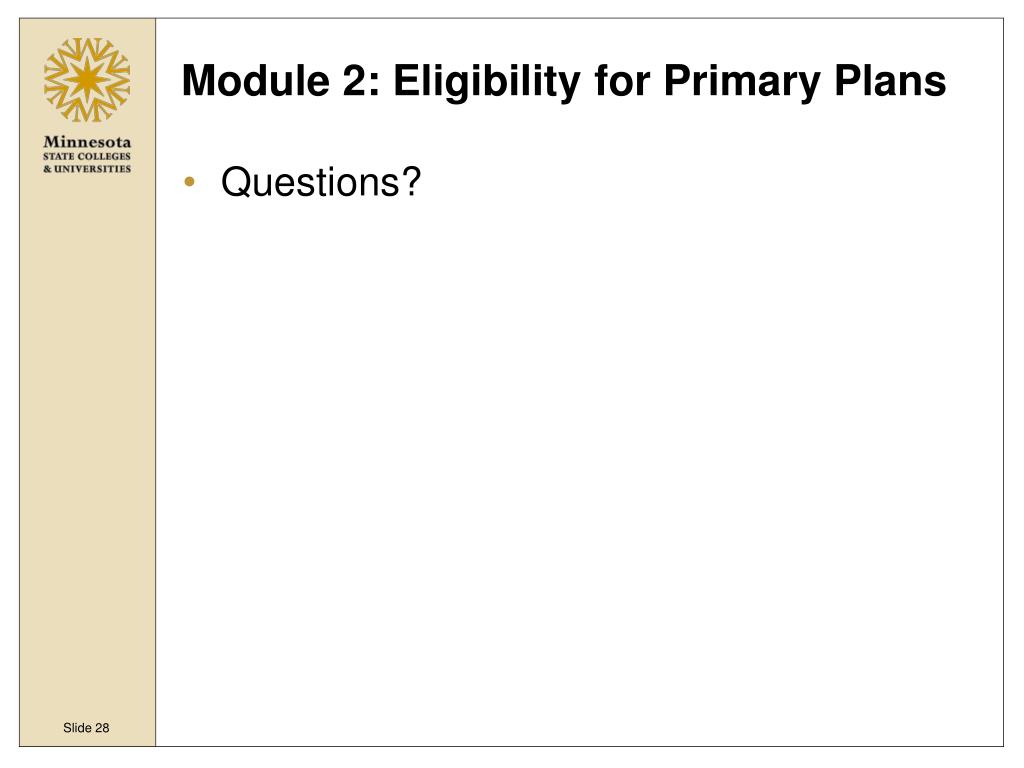Viewport: 1024px width, 768px height.
Task: Select the STATE COLLEGES text line
Action: (x=87, y=157)
